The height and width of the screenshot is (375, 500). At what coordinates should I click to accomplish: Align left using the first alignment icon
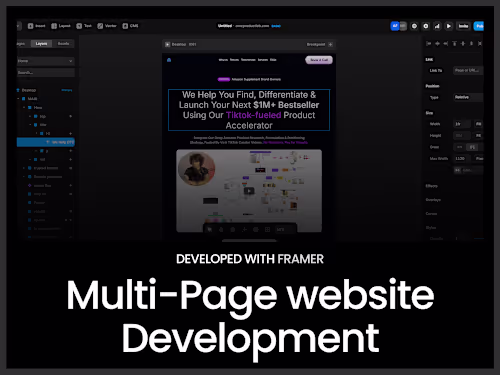tap(429, 44)
